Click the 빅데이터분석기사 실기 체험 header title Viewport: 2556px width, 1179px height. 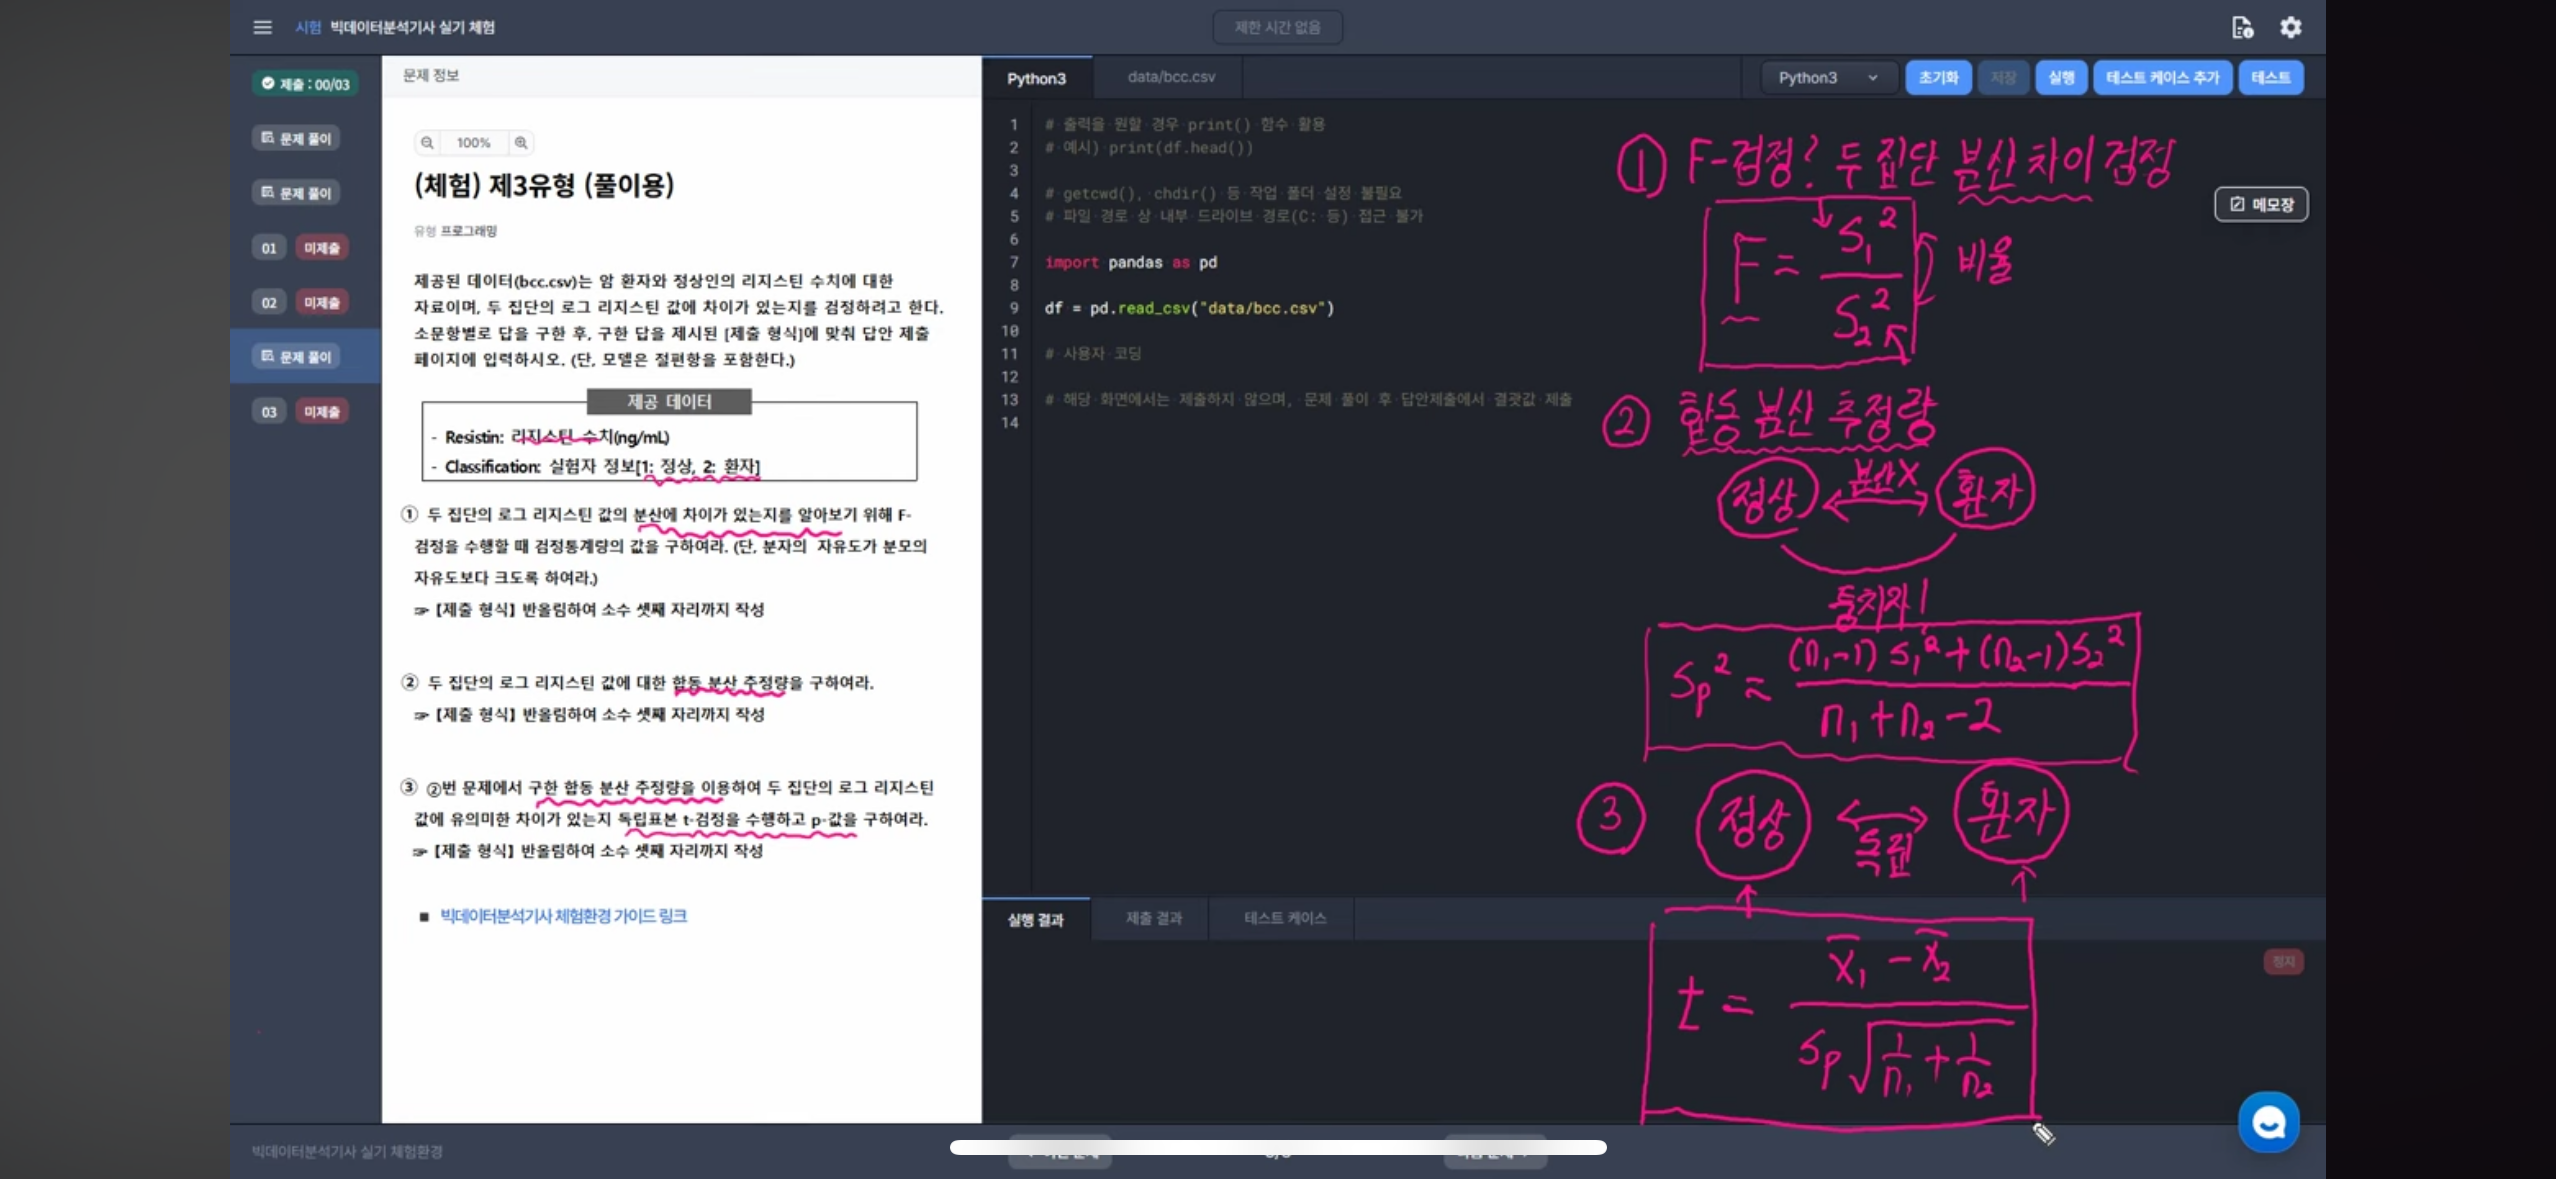(x=412, y=27)
